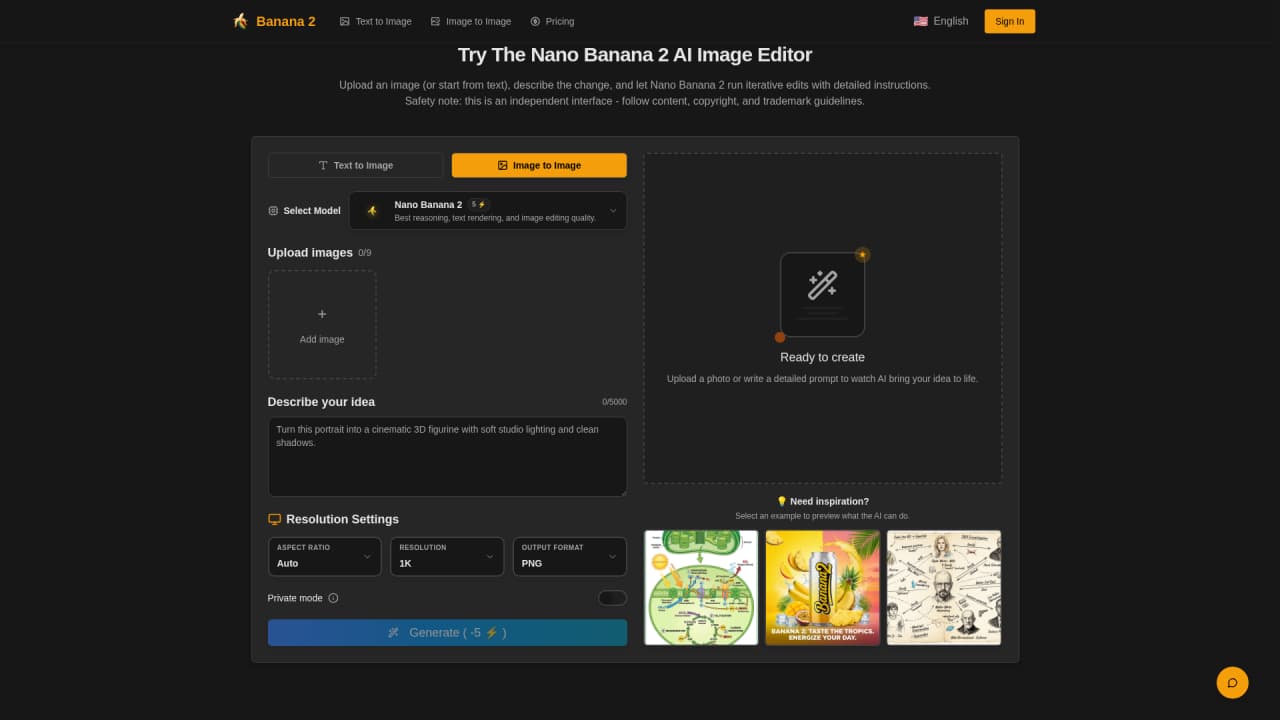1280x720 pixels.
Task: Click the Generate button
Action: click(447, 633)
